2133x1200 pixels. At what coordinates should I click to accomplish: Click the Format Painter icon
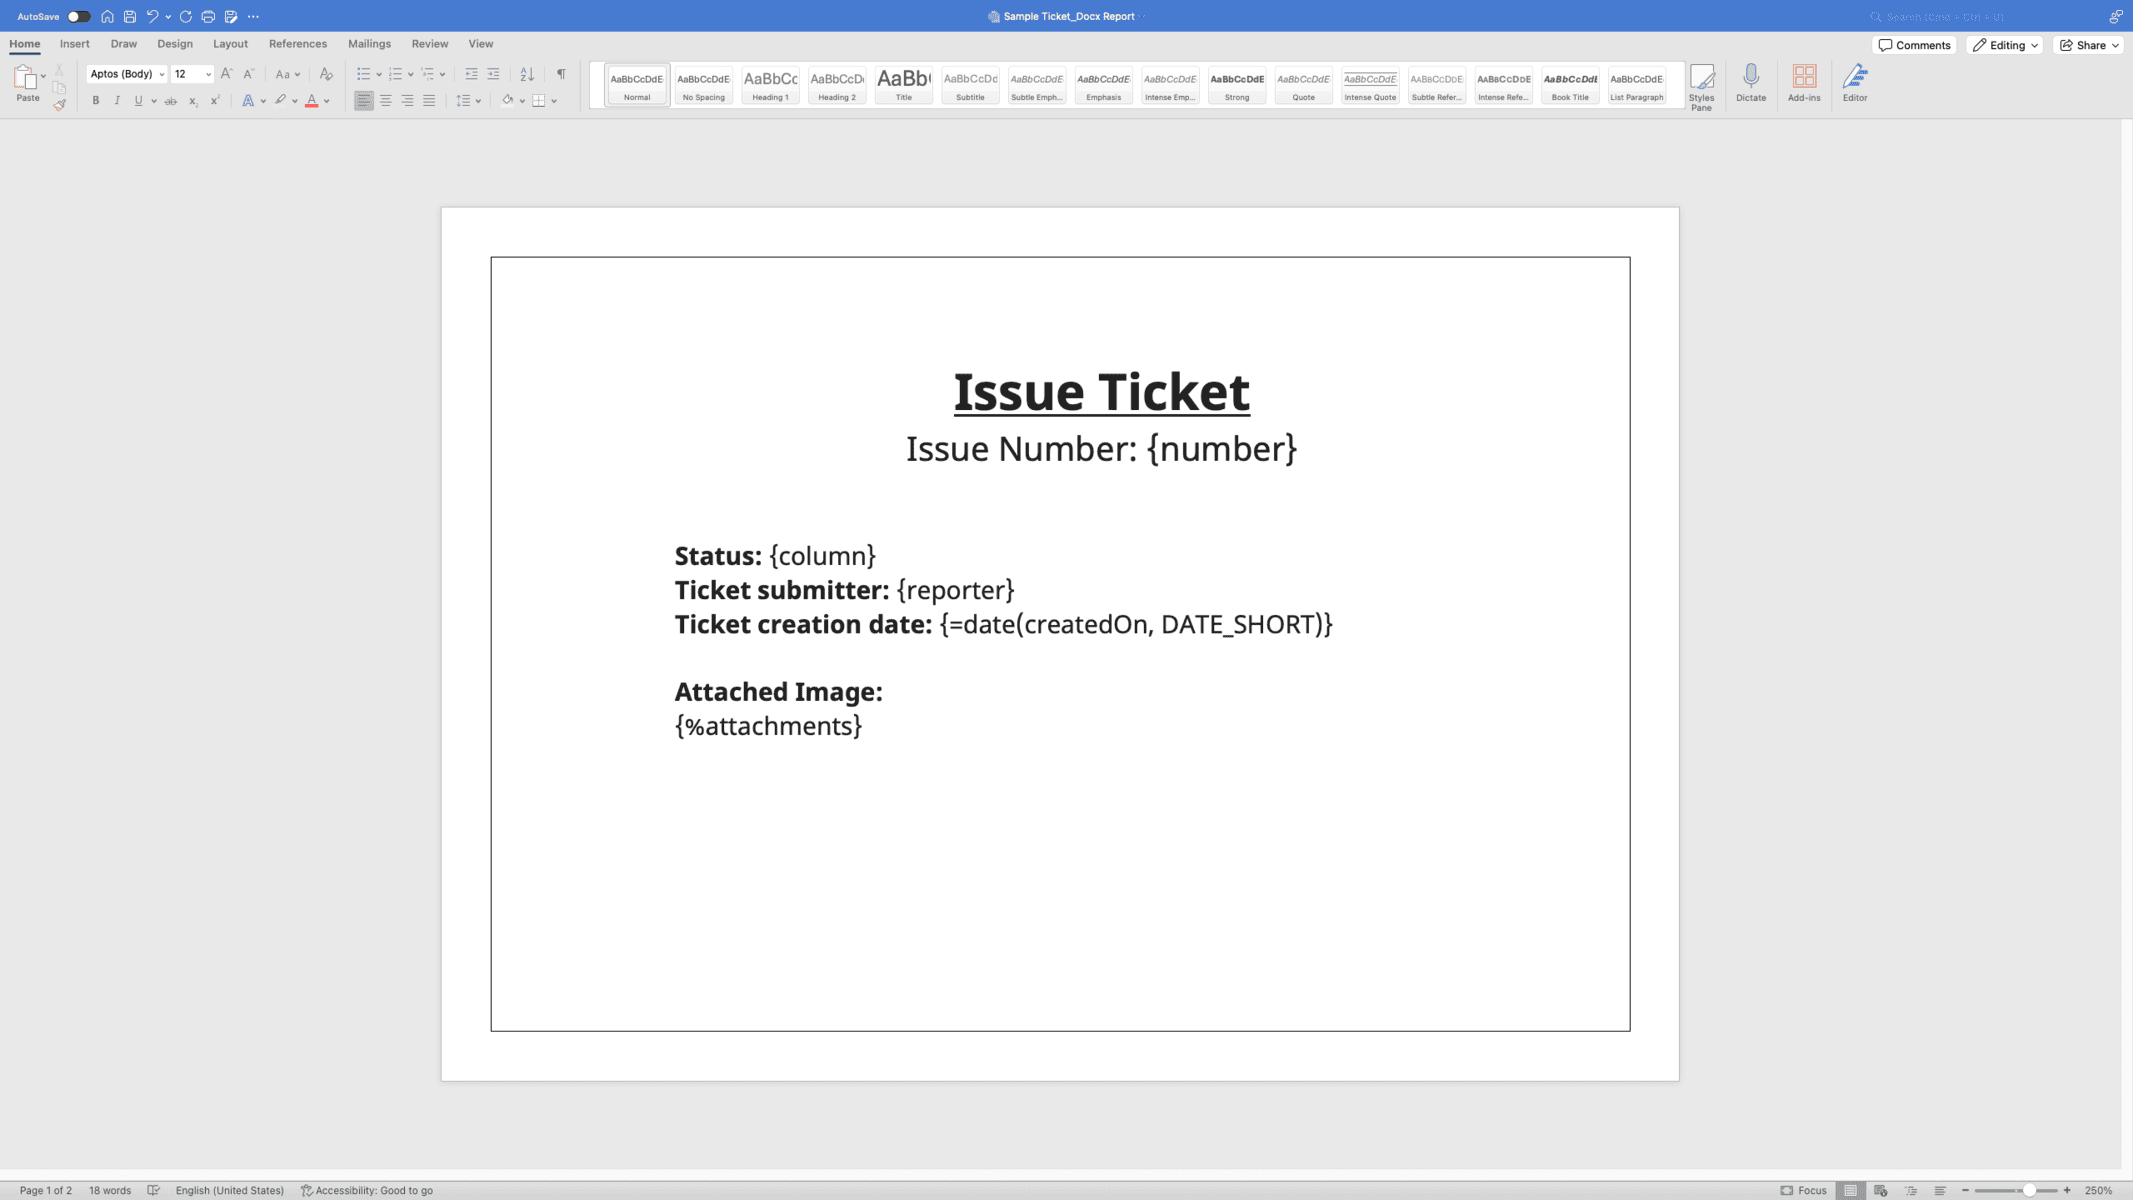point(59,105)
